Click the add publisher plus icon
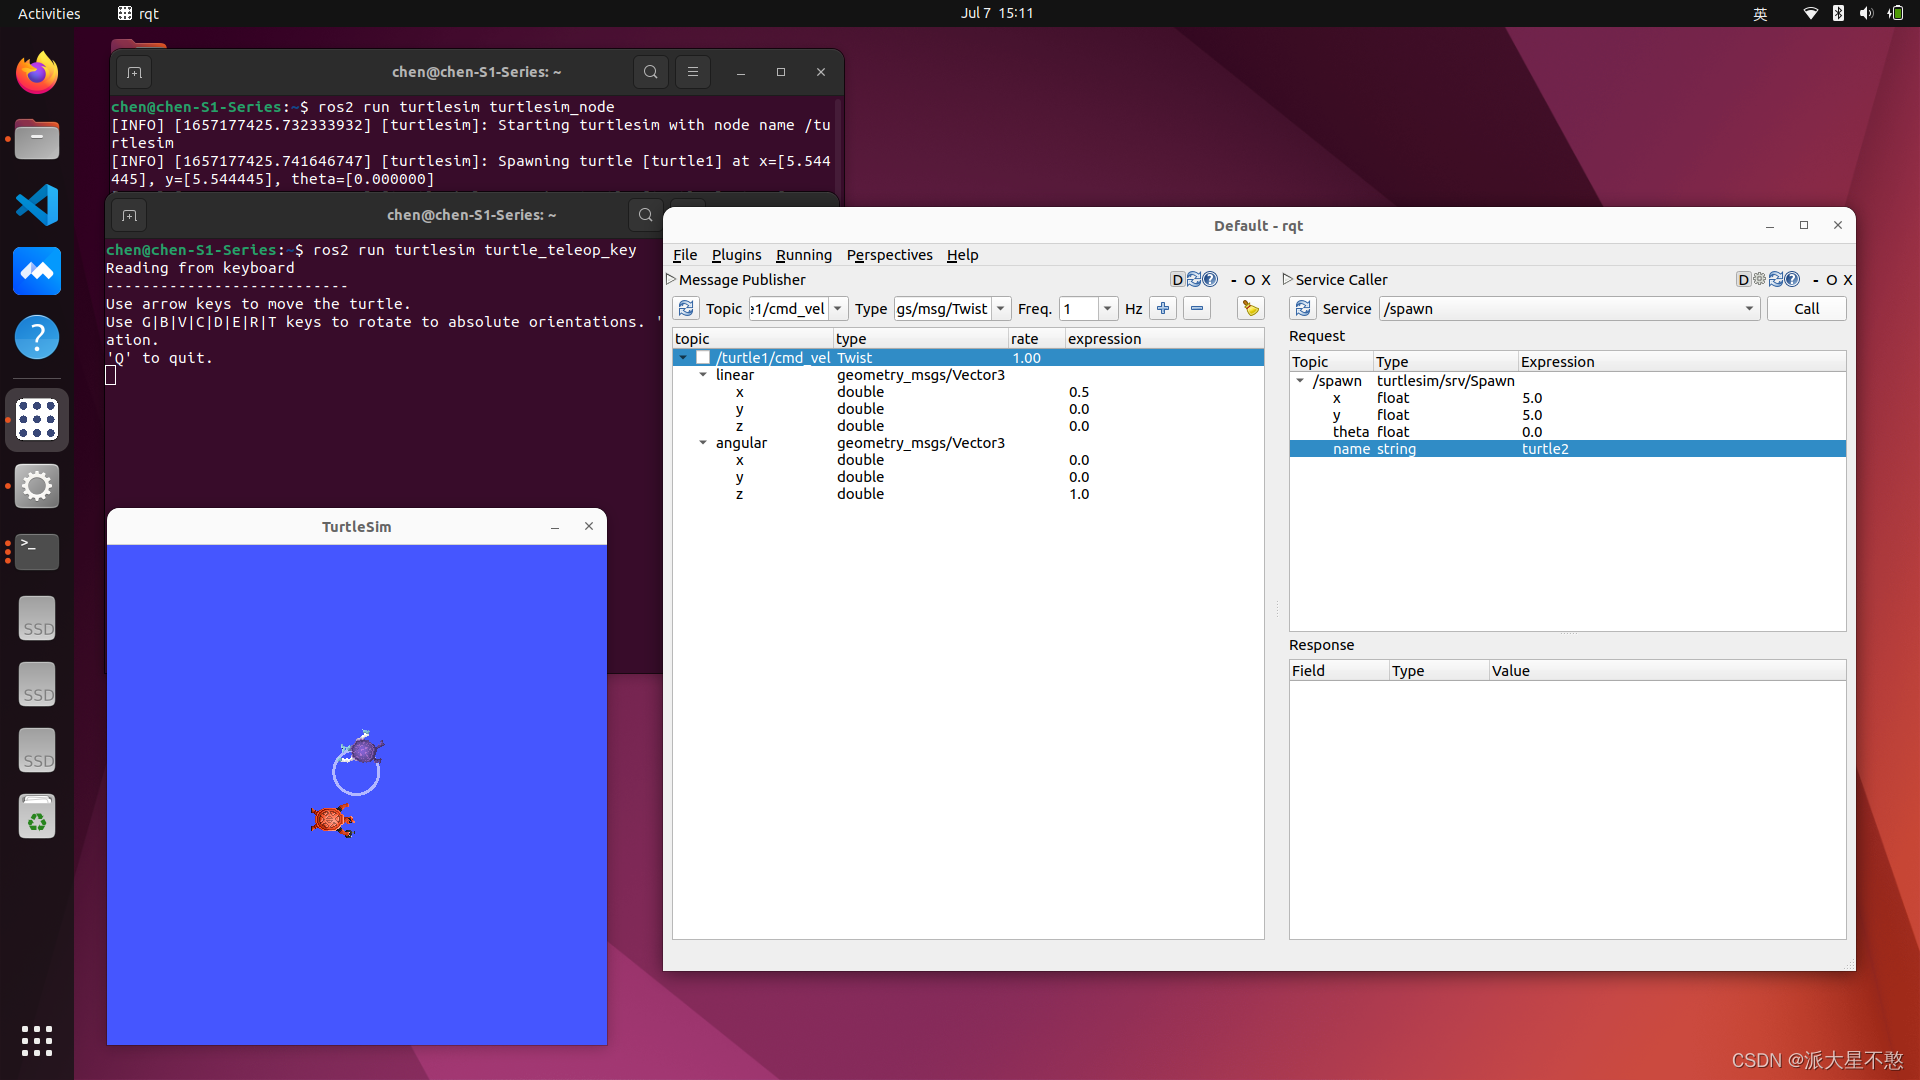This screenshot has width=1920, height=1080. (1163, 308)
